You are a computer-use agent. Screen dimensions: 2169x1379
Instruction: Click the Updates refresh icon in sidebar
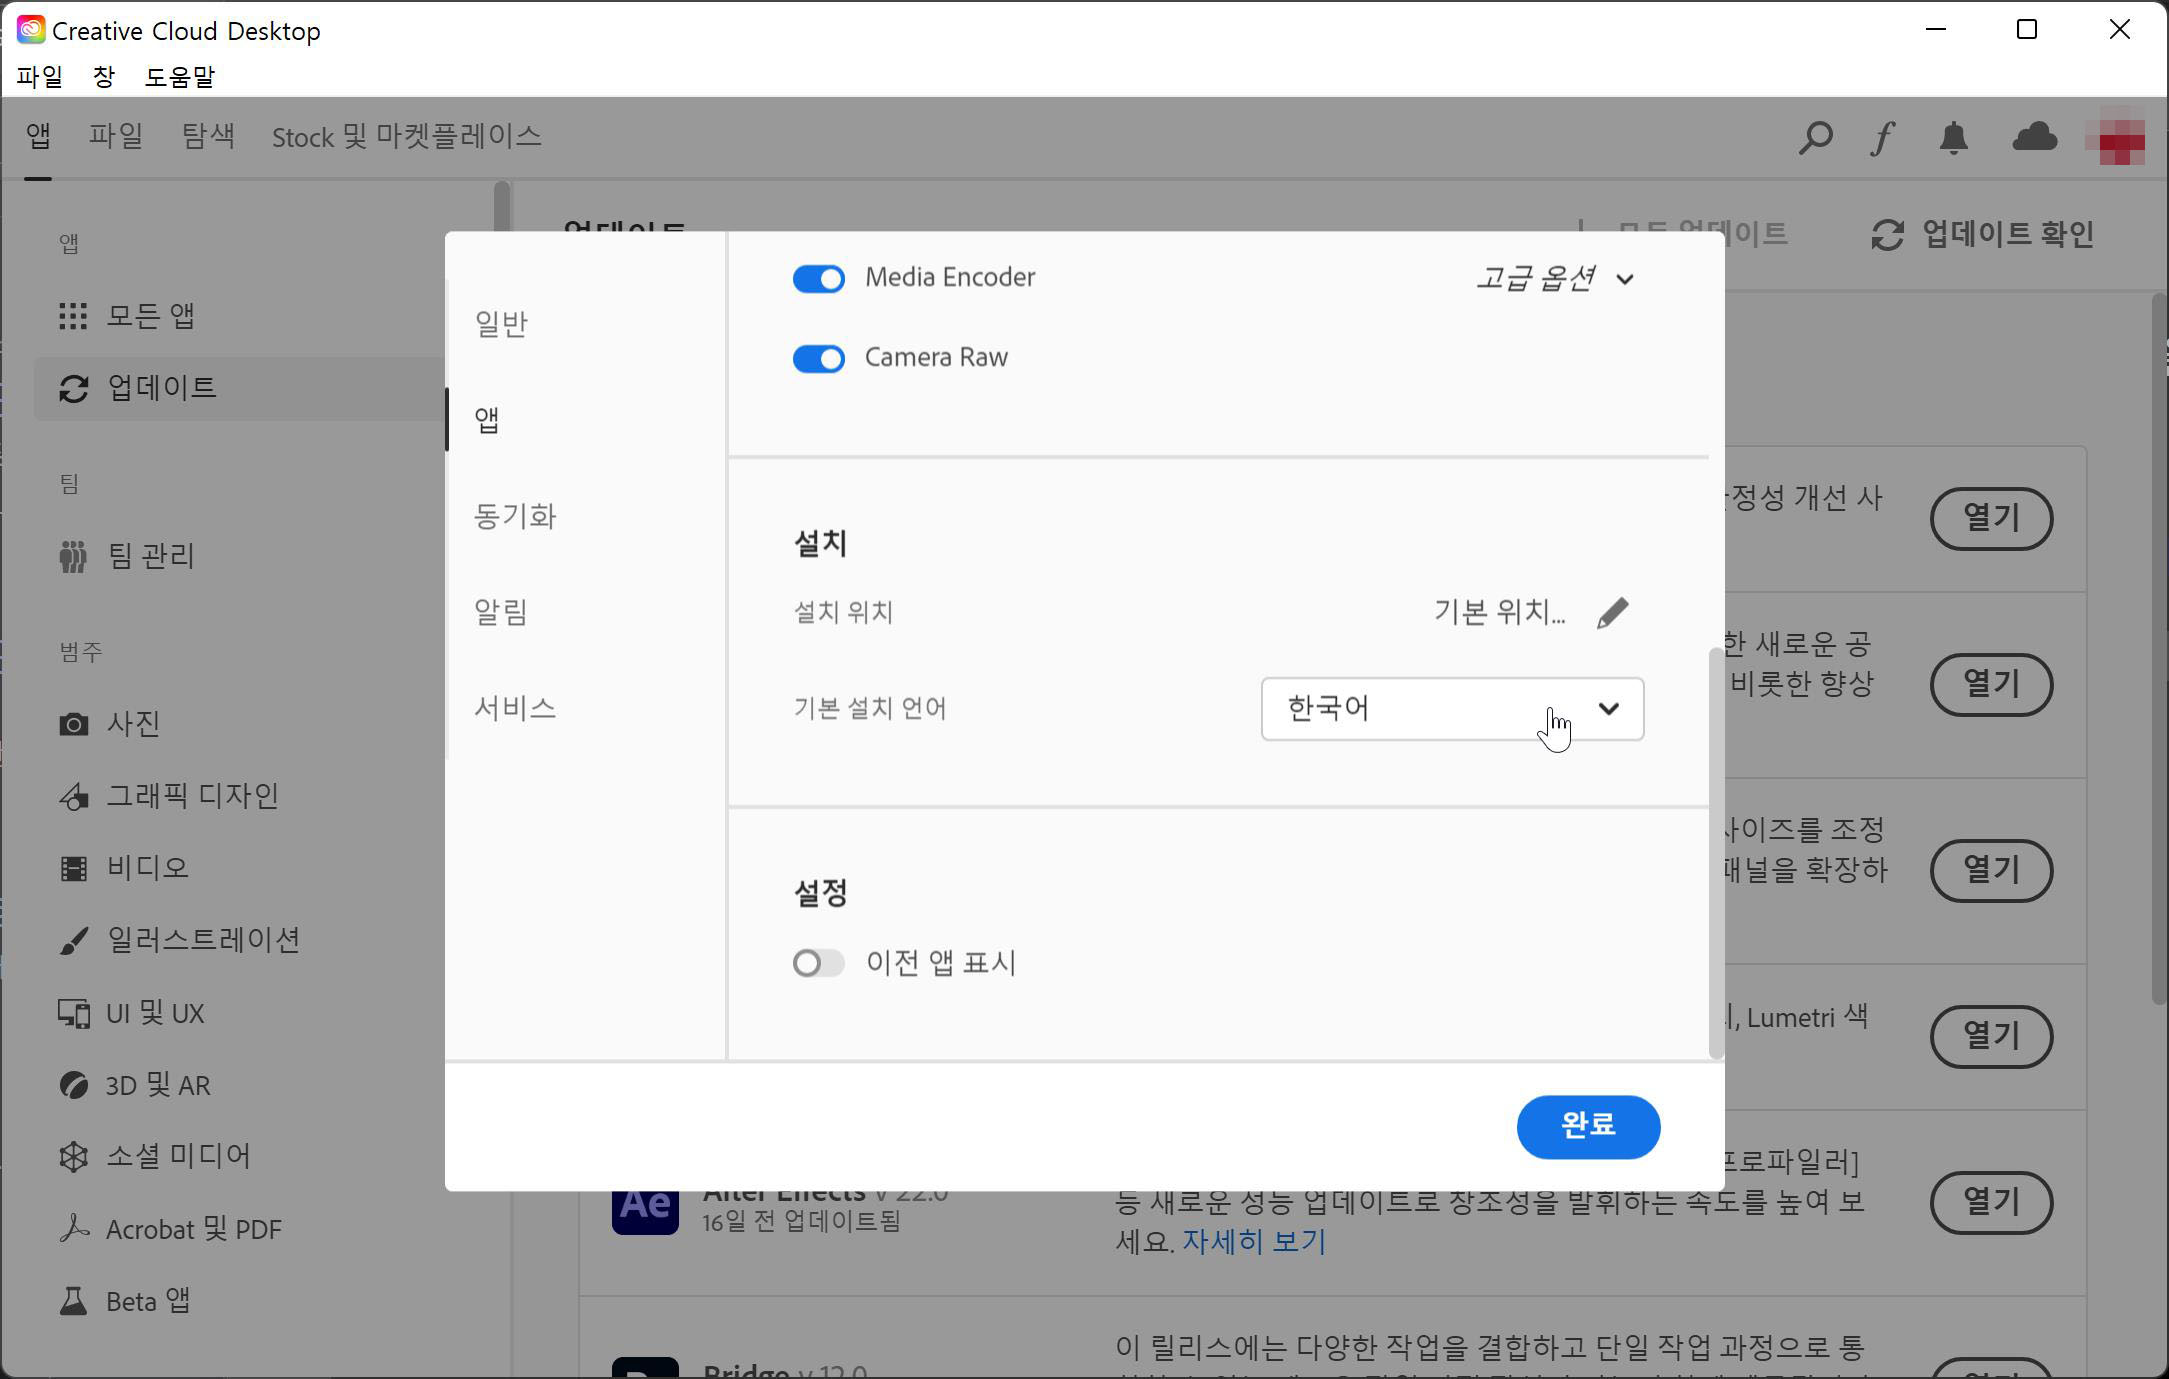[73, 388]
